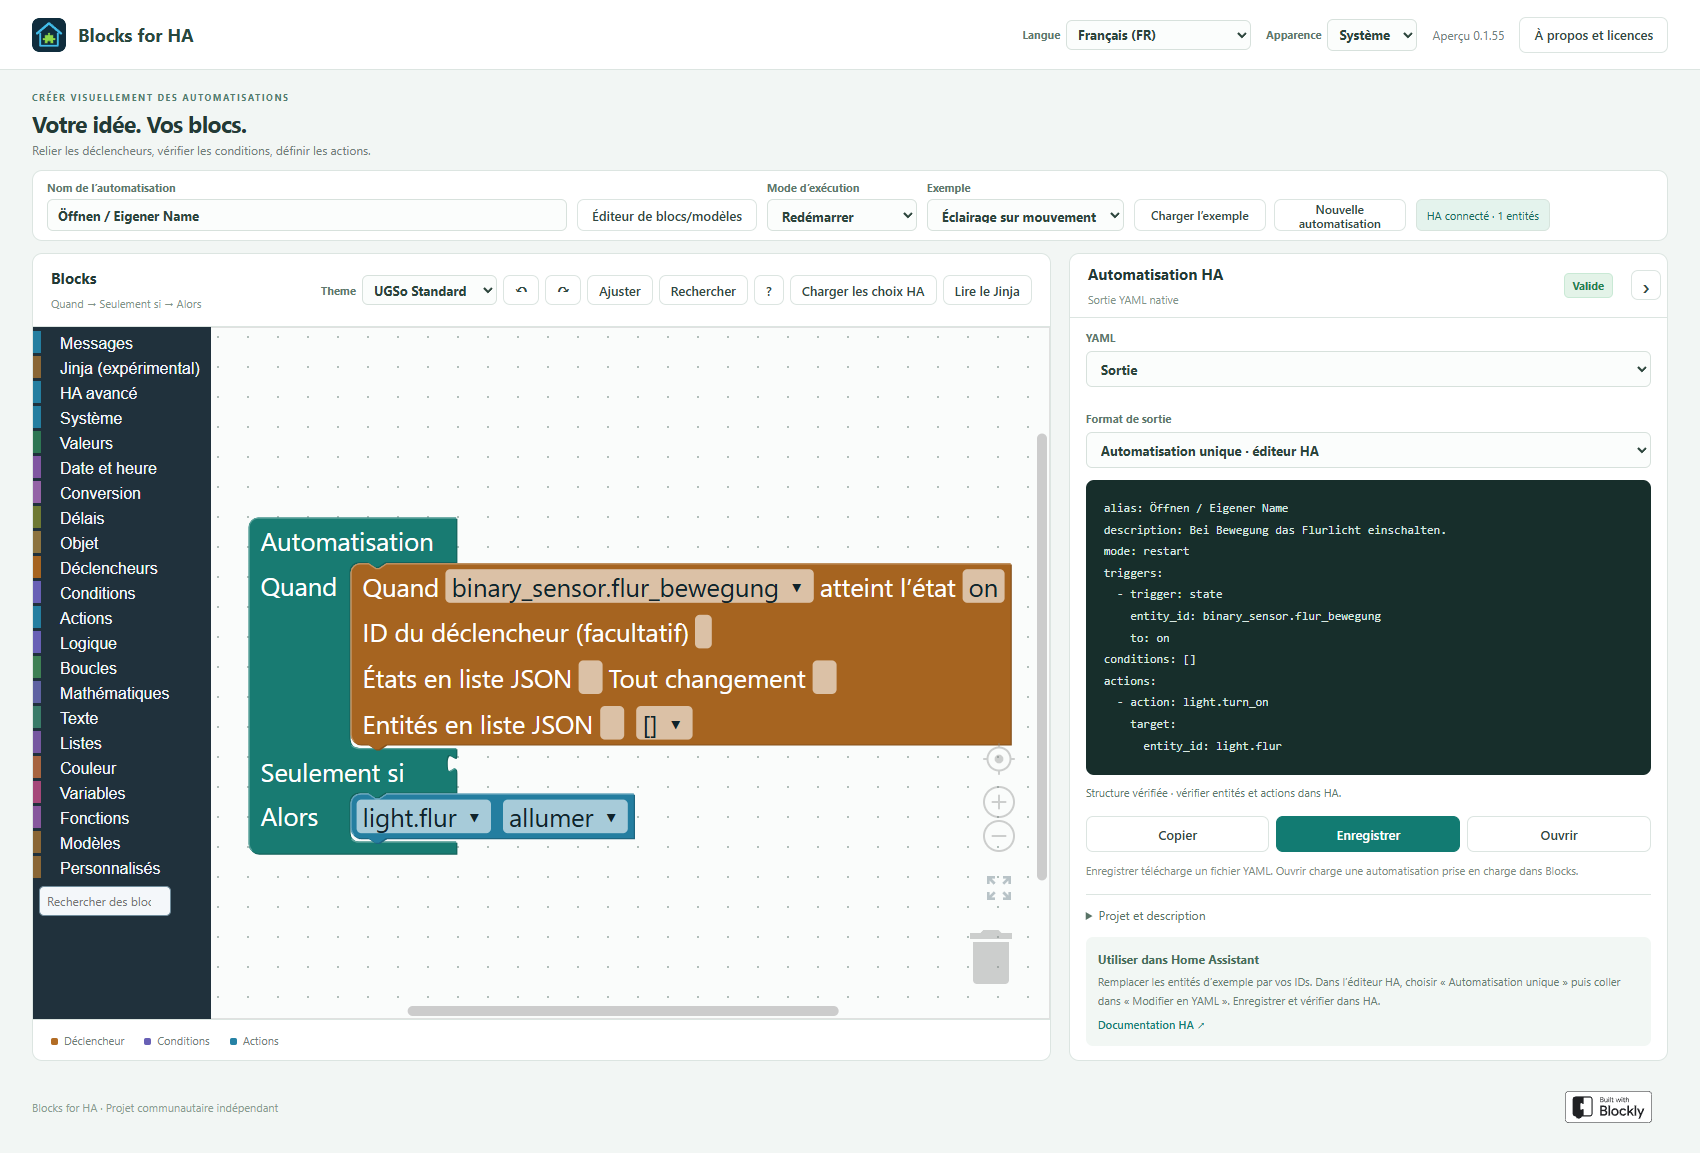The height and width of the screenshot is (1153, 1700).
Task: Click the Copier button
Action: 1177,835
